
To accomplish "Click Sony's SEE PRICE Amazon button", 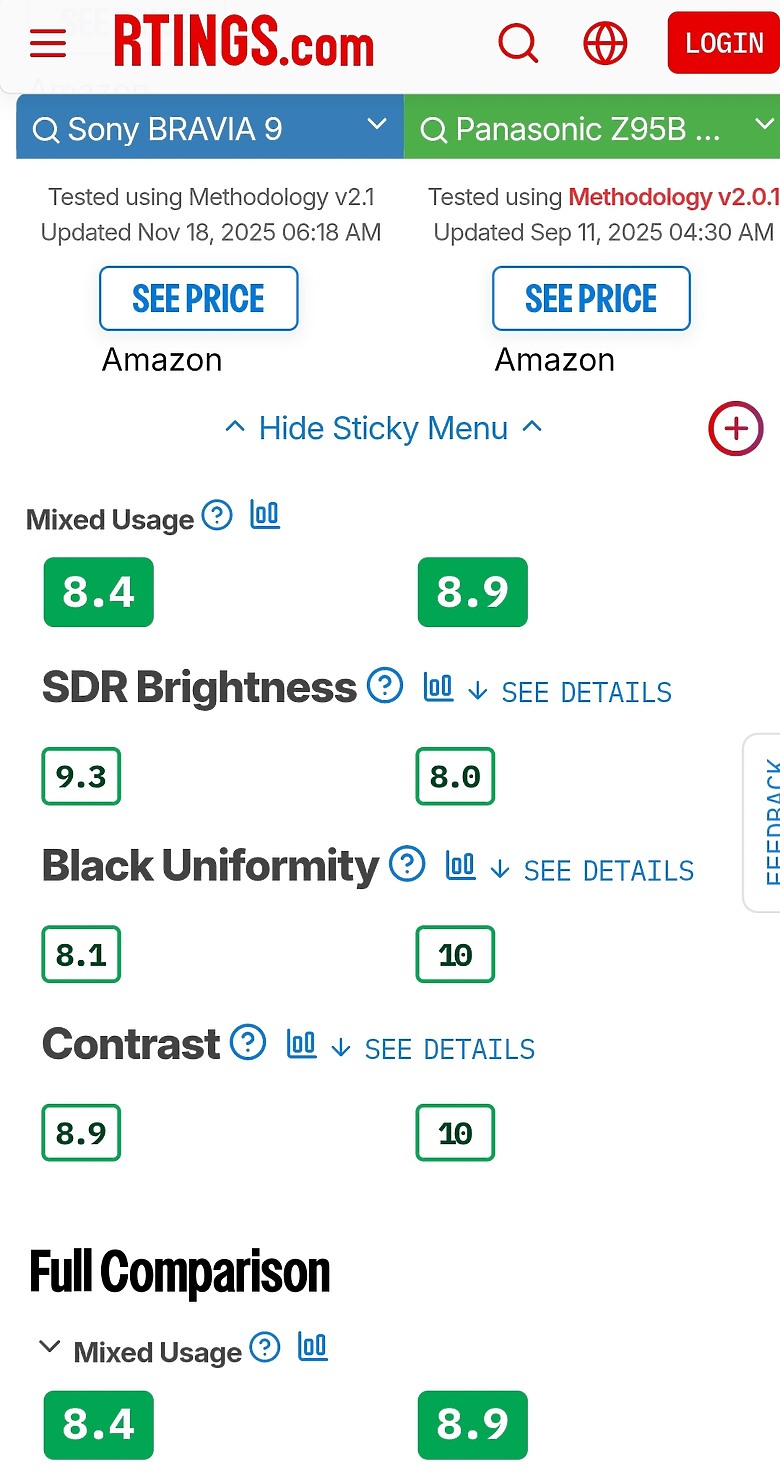I will pos(198,298).
